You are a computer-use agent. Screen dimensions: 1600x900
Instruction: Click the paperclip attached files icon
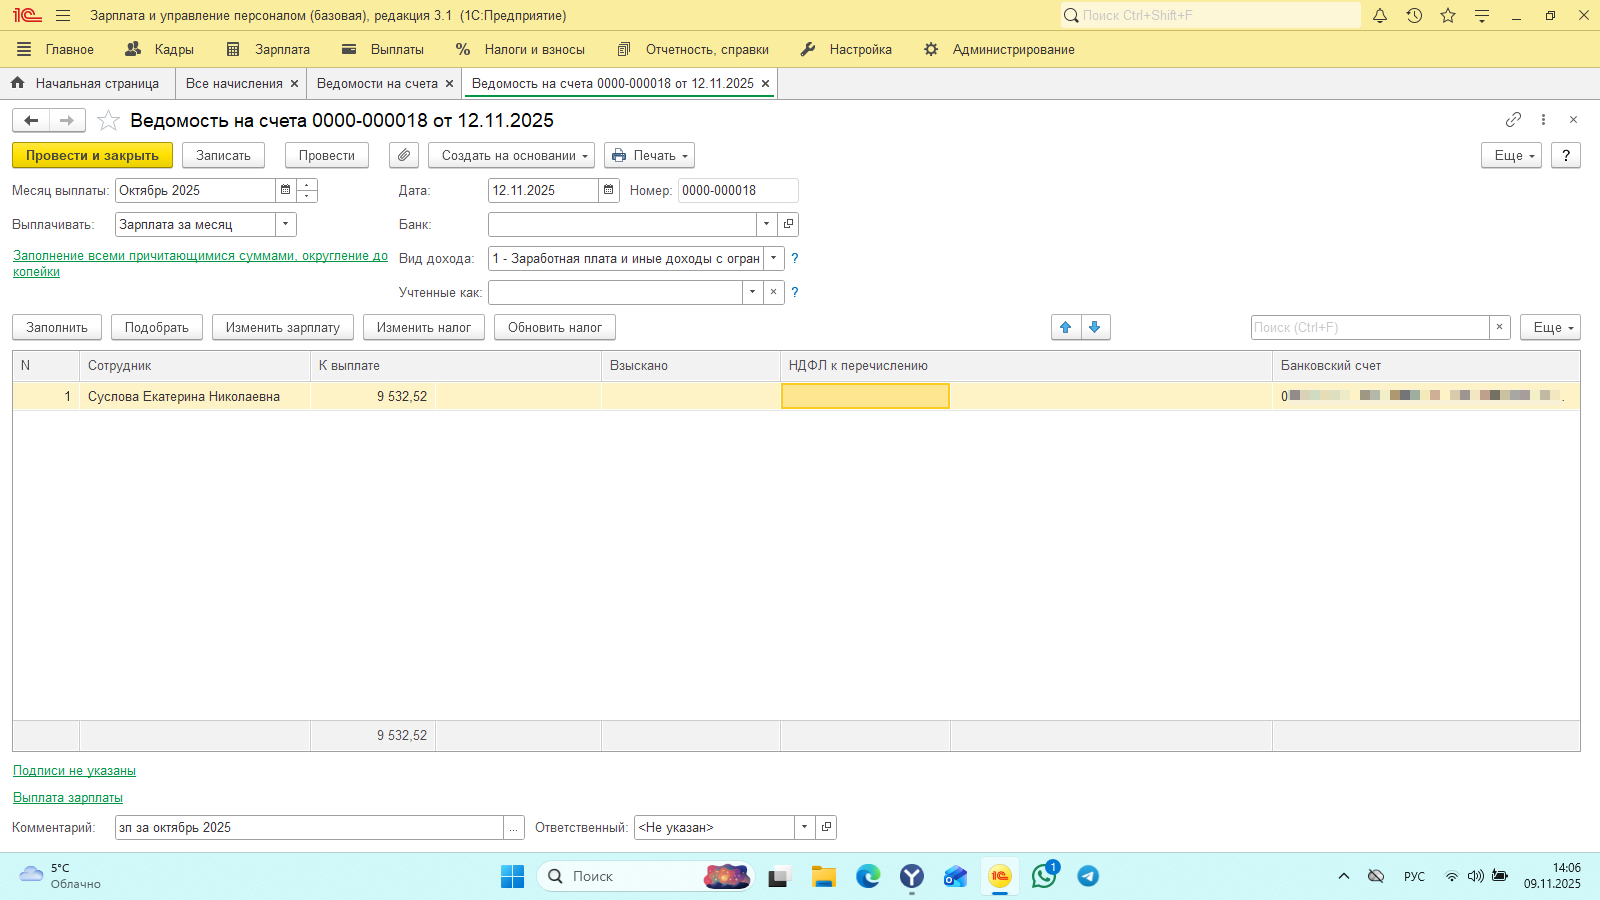click(x=403, y=155)
